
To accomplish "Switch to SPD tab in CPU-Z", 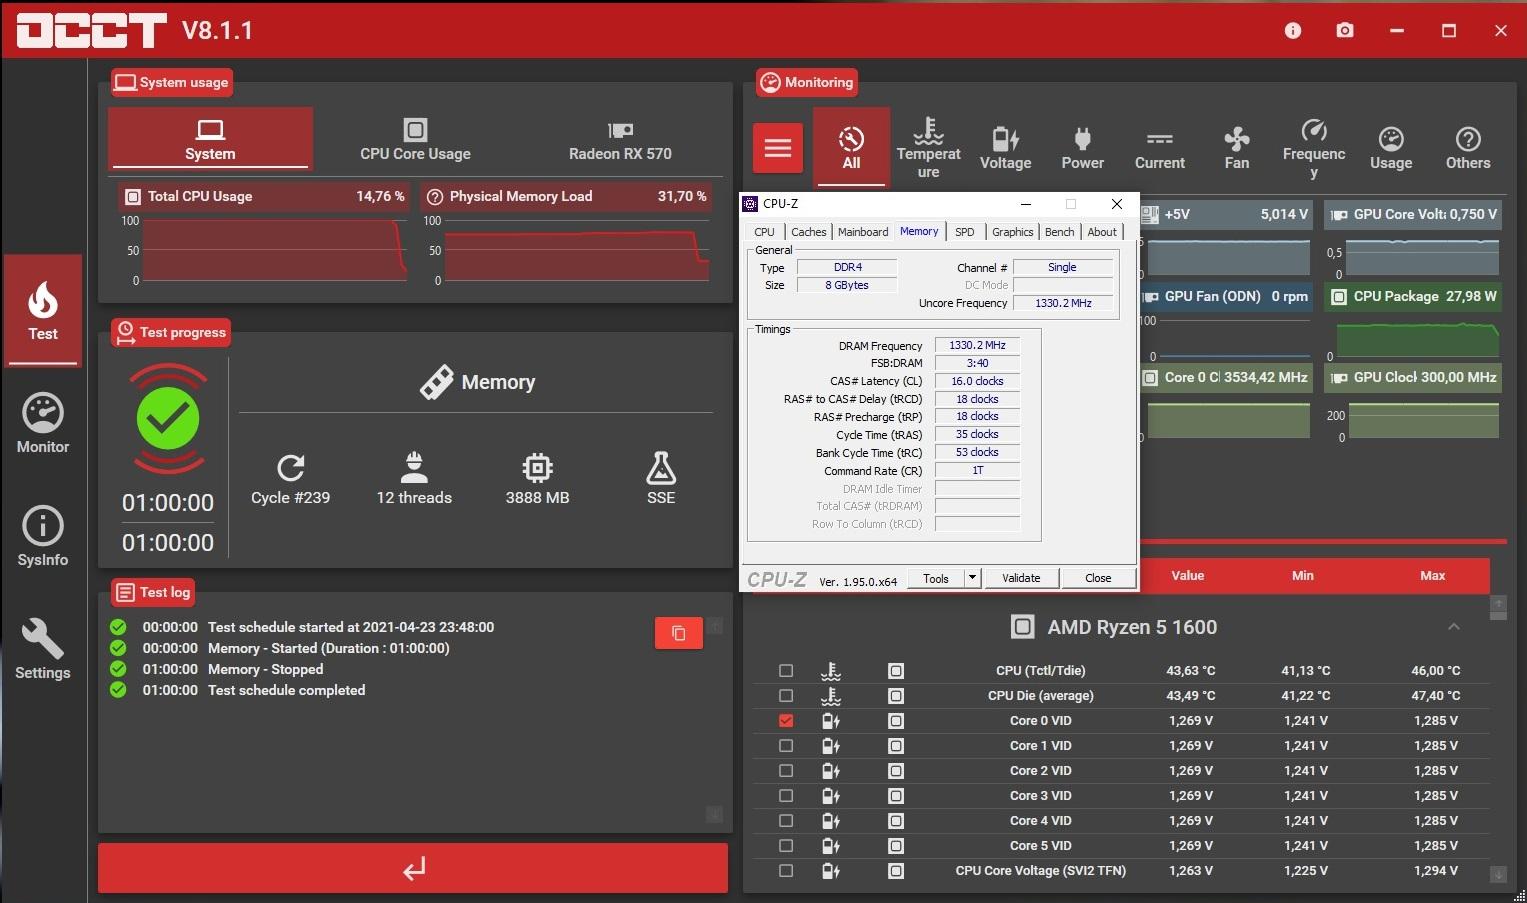I will coord(965,232).
